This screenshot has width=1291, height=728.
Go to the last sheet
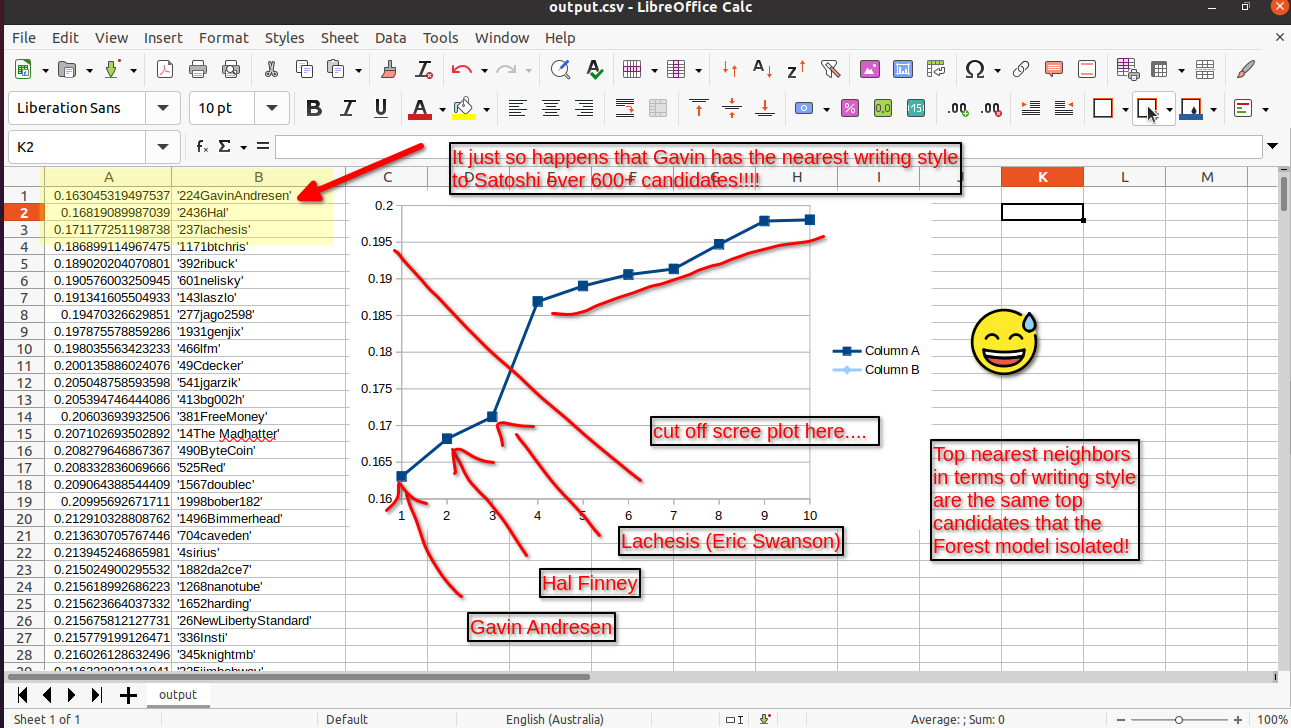96,695
